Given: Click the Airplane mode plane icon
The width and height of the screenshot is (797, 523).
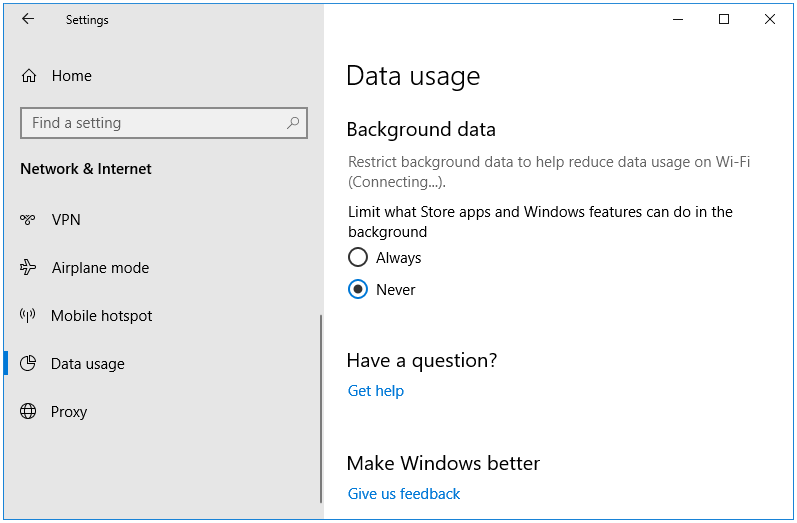Looking at the screenshot, I should click(28, 267).
